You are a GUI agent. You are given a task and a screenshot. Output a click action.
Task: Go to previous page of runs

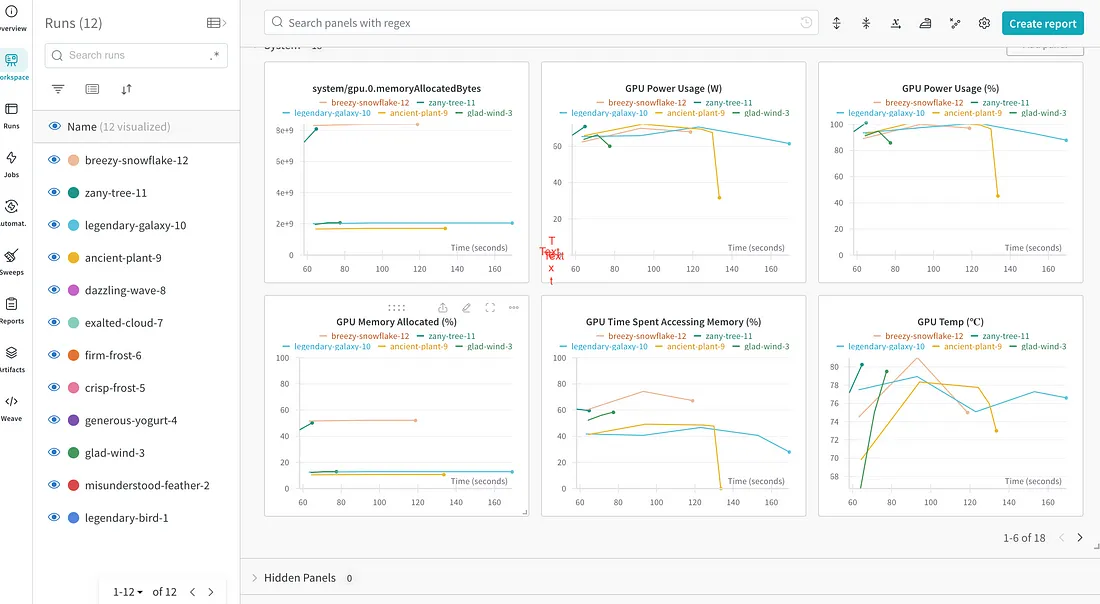[192, 592]
